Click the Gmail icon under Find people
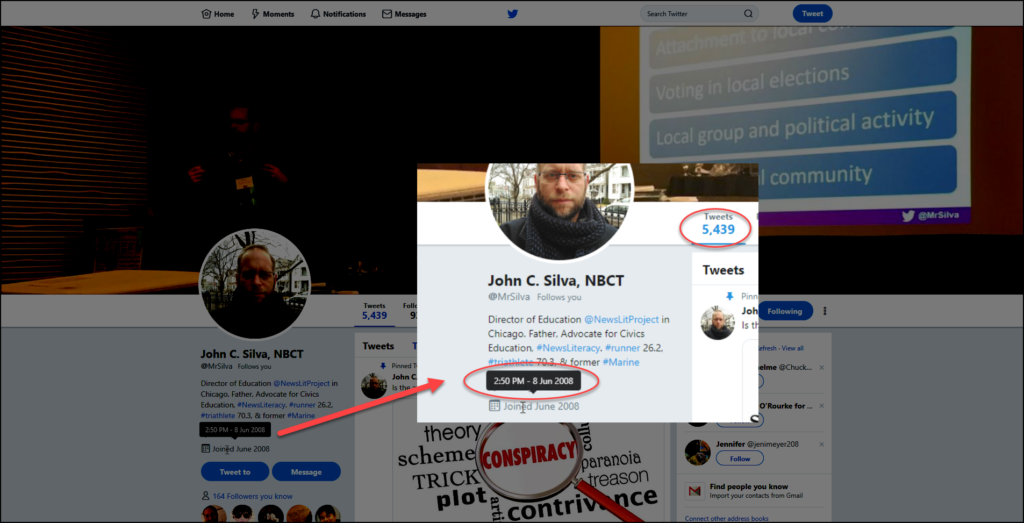The height and width of the screenshot is (523, 1024). tap(692, 491)
